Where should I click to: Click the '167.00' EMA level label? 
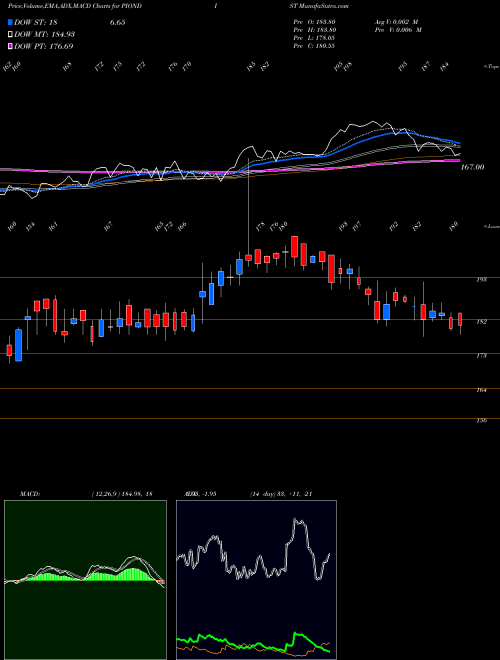click(x=472, y=168)
